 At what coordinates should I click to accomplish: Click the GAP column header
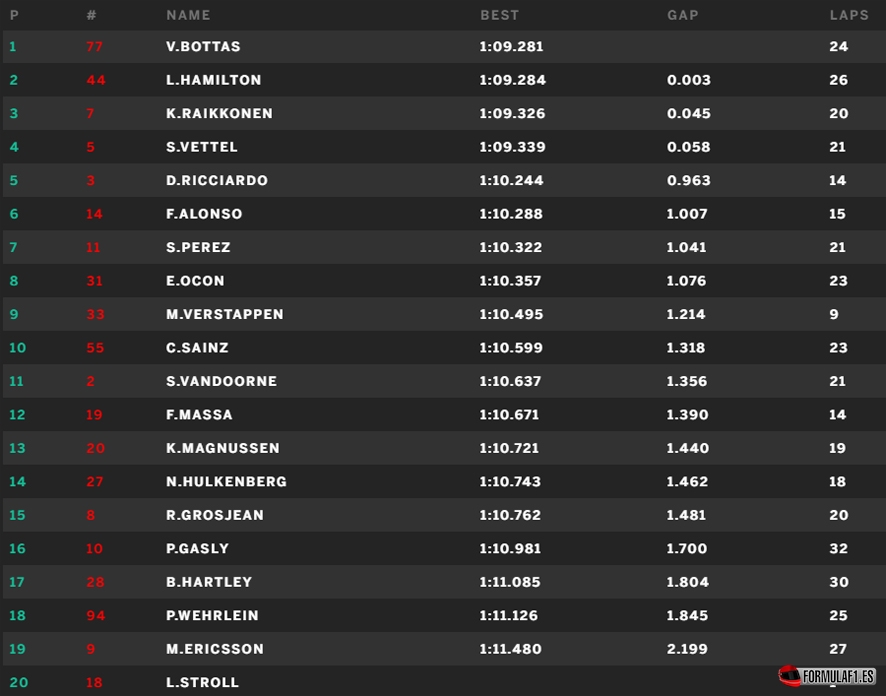pos(683,15)
